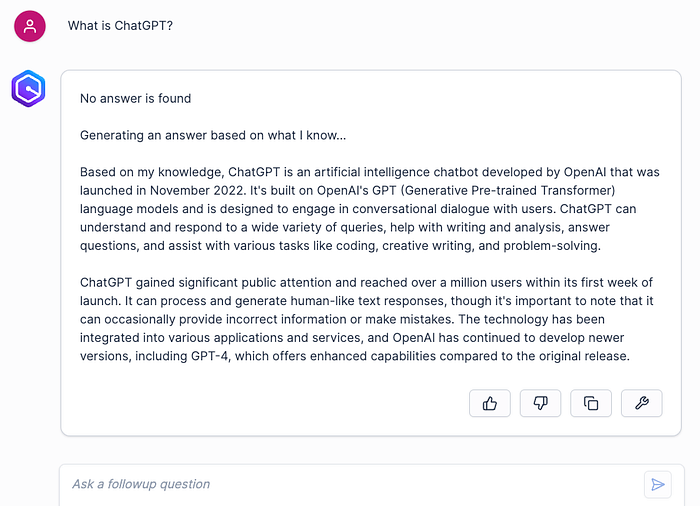Click the thumbs up feedback icon
The width and height of the screenshot is (700, 506).
490,403
